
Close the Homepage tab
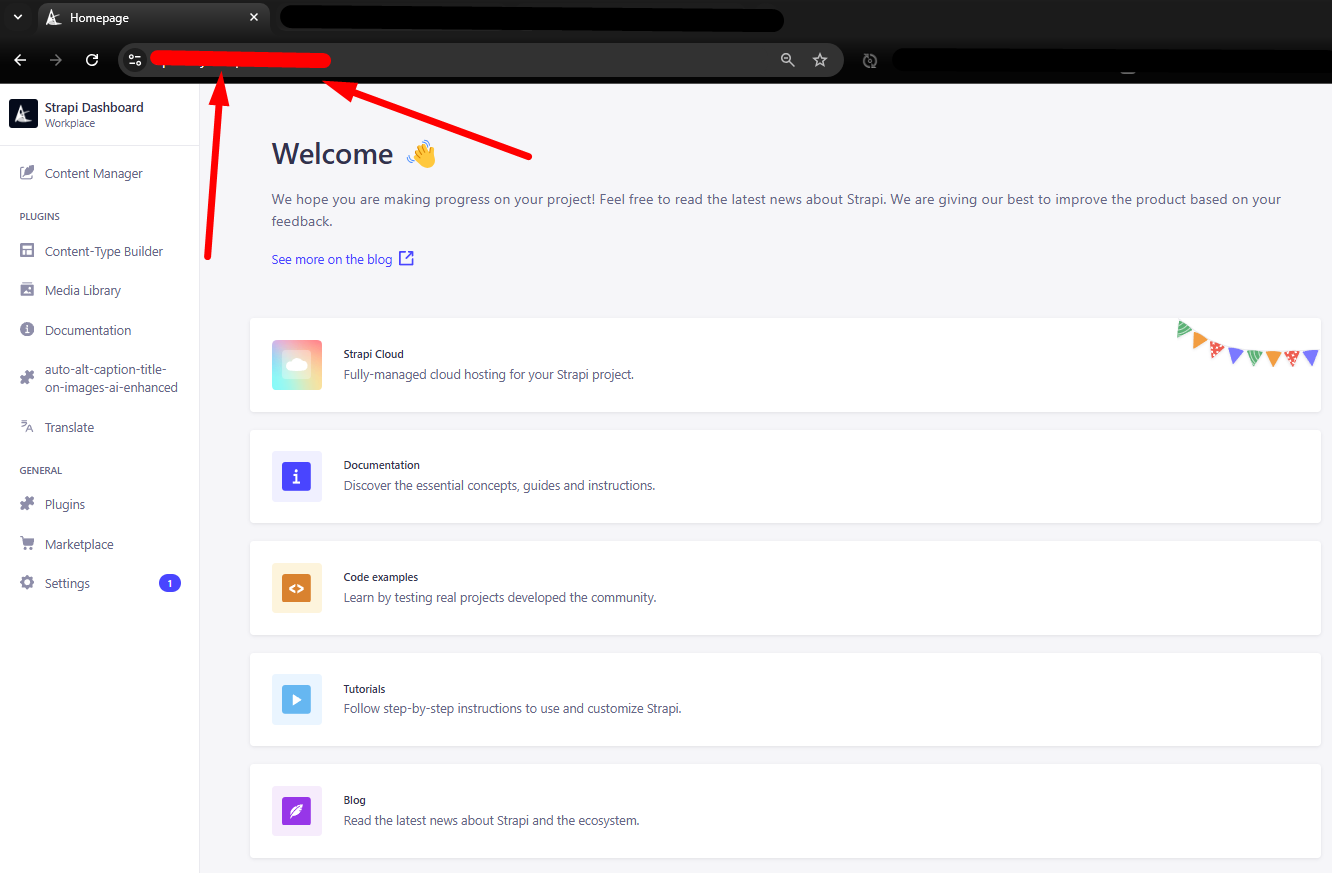pyautogui.click(x=254, y=17)
